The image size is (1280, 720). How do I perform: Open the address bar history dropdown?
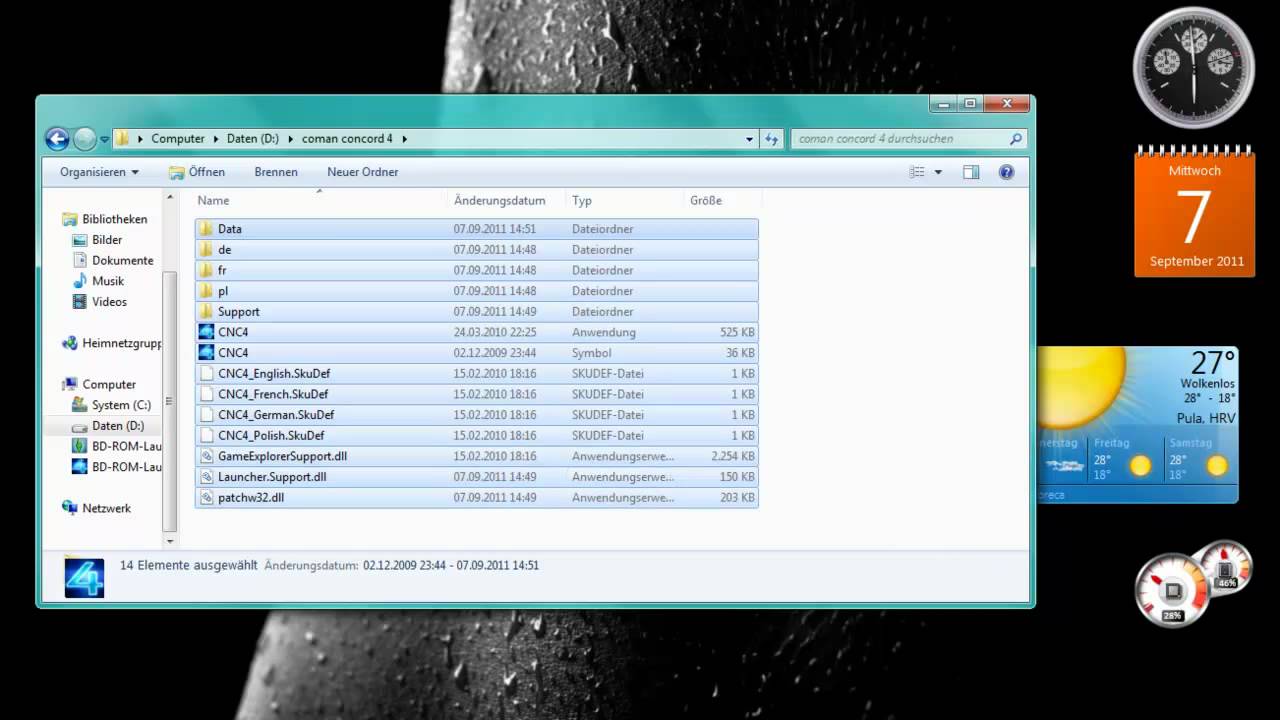coord(749,139)
